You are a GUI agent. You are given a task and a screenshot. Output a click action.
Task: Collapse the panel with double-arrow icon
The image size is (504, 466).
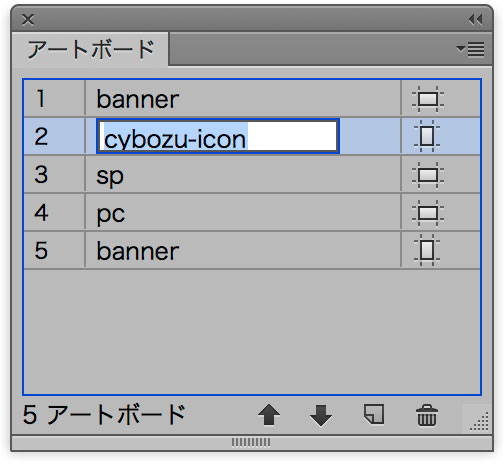coord(475,20)
